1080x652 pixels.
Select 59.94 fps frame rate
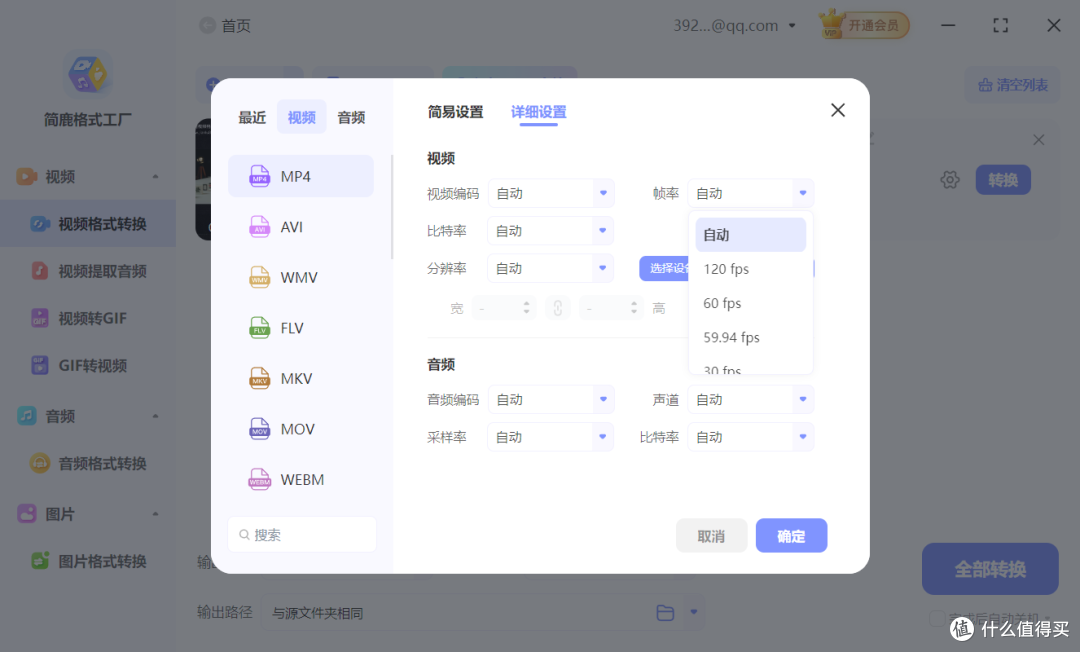[750, 337]
